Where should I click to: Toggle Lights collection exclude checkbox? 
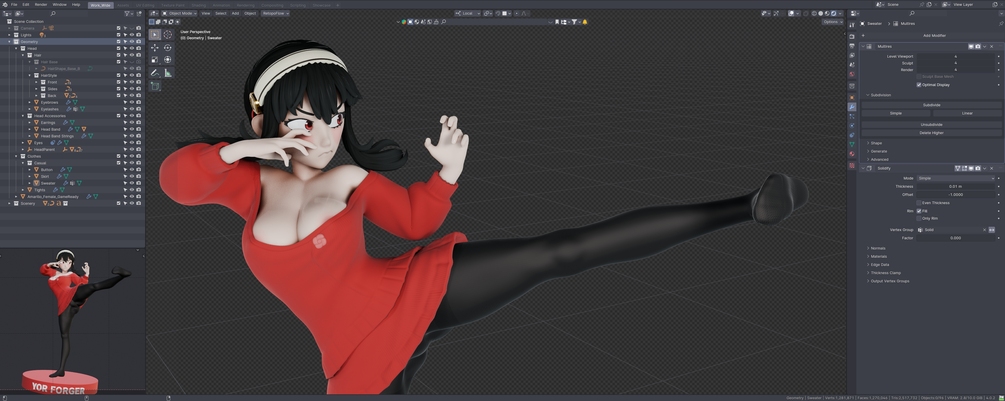pos(119,35)
